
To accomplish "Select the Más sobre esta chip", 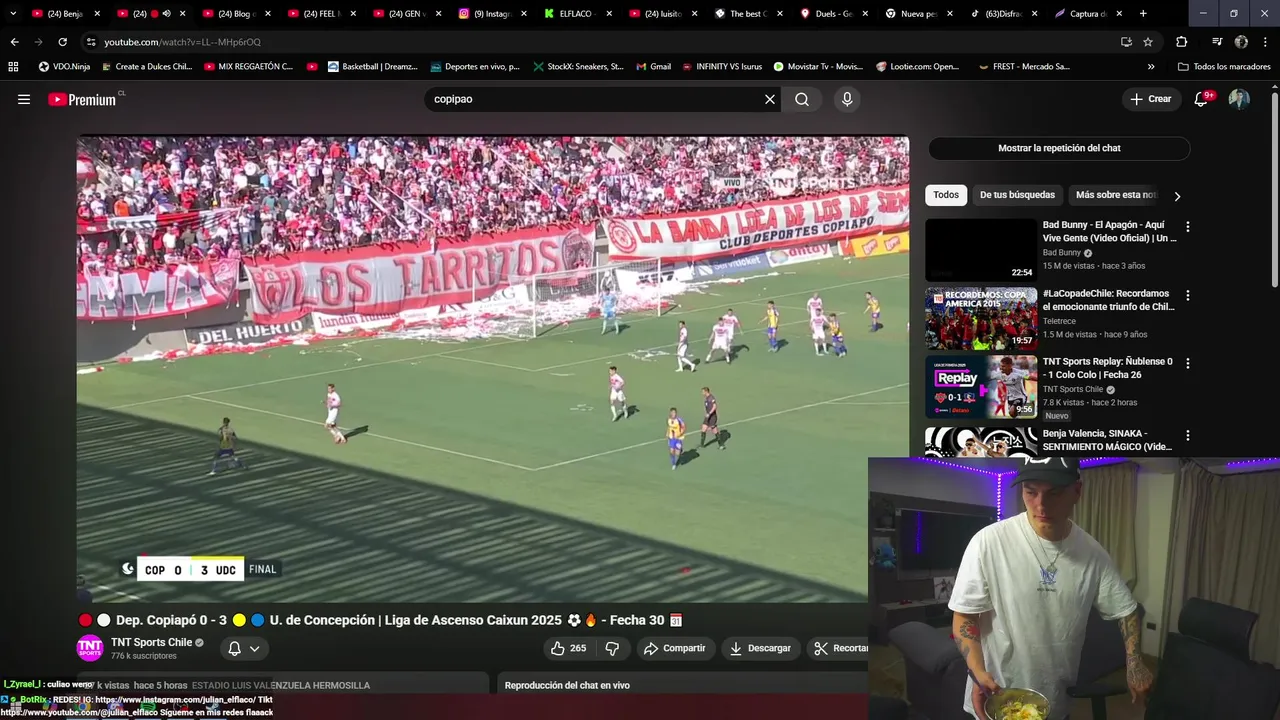I will click(1116, 195).
